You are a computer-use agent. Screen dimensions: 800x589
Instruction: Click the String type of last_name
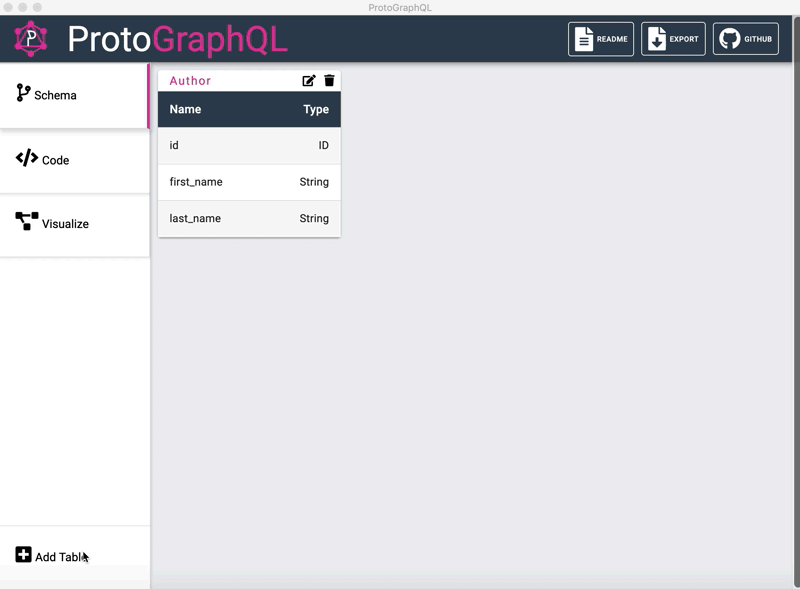tap(314, 218)
